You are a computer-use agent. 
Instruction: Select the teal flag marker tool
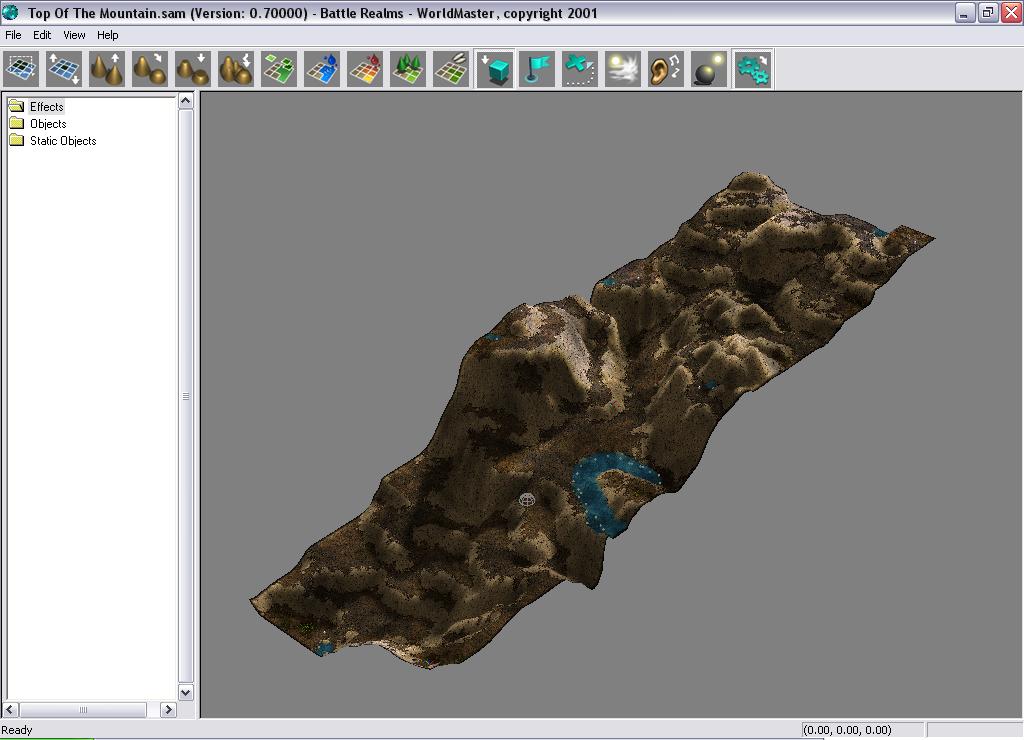pos(537,70)
